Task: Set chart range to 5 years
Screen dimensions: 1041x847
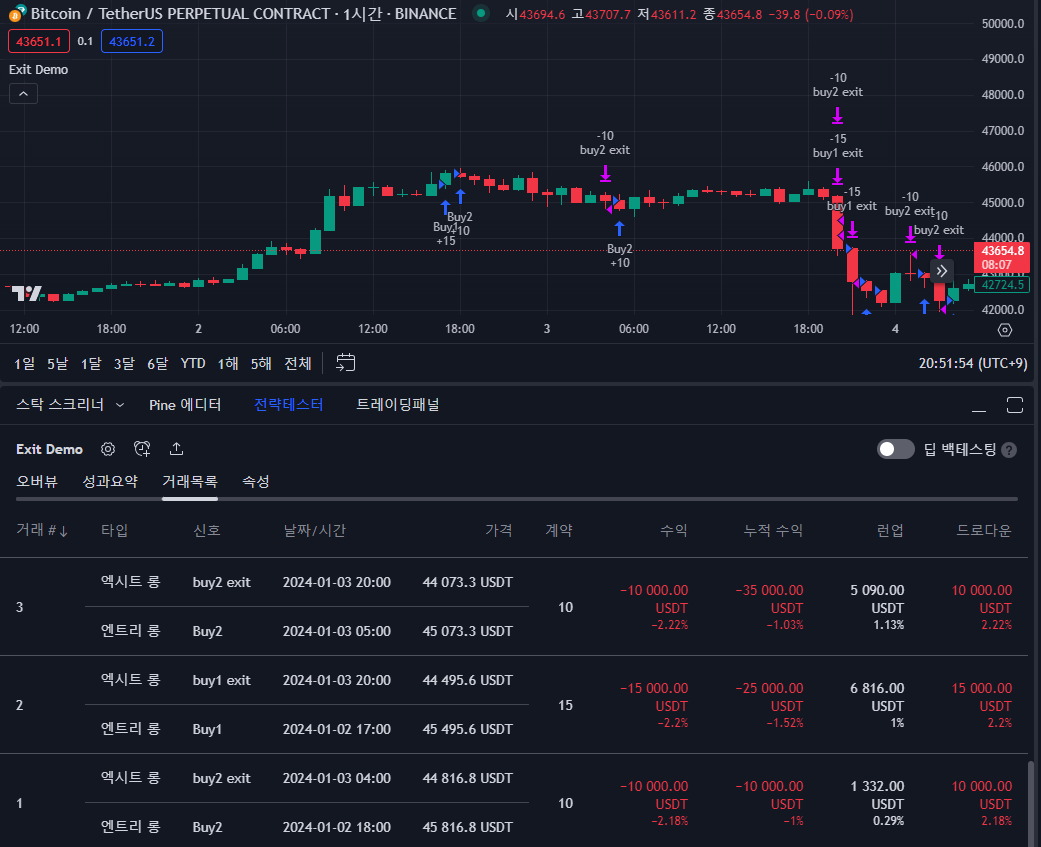Action: click(261, 364)
